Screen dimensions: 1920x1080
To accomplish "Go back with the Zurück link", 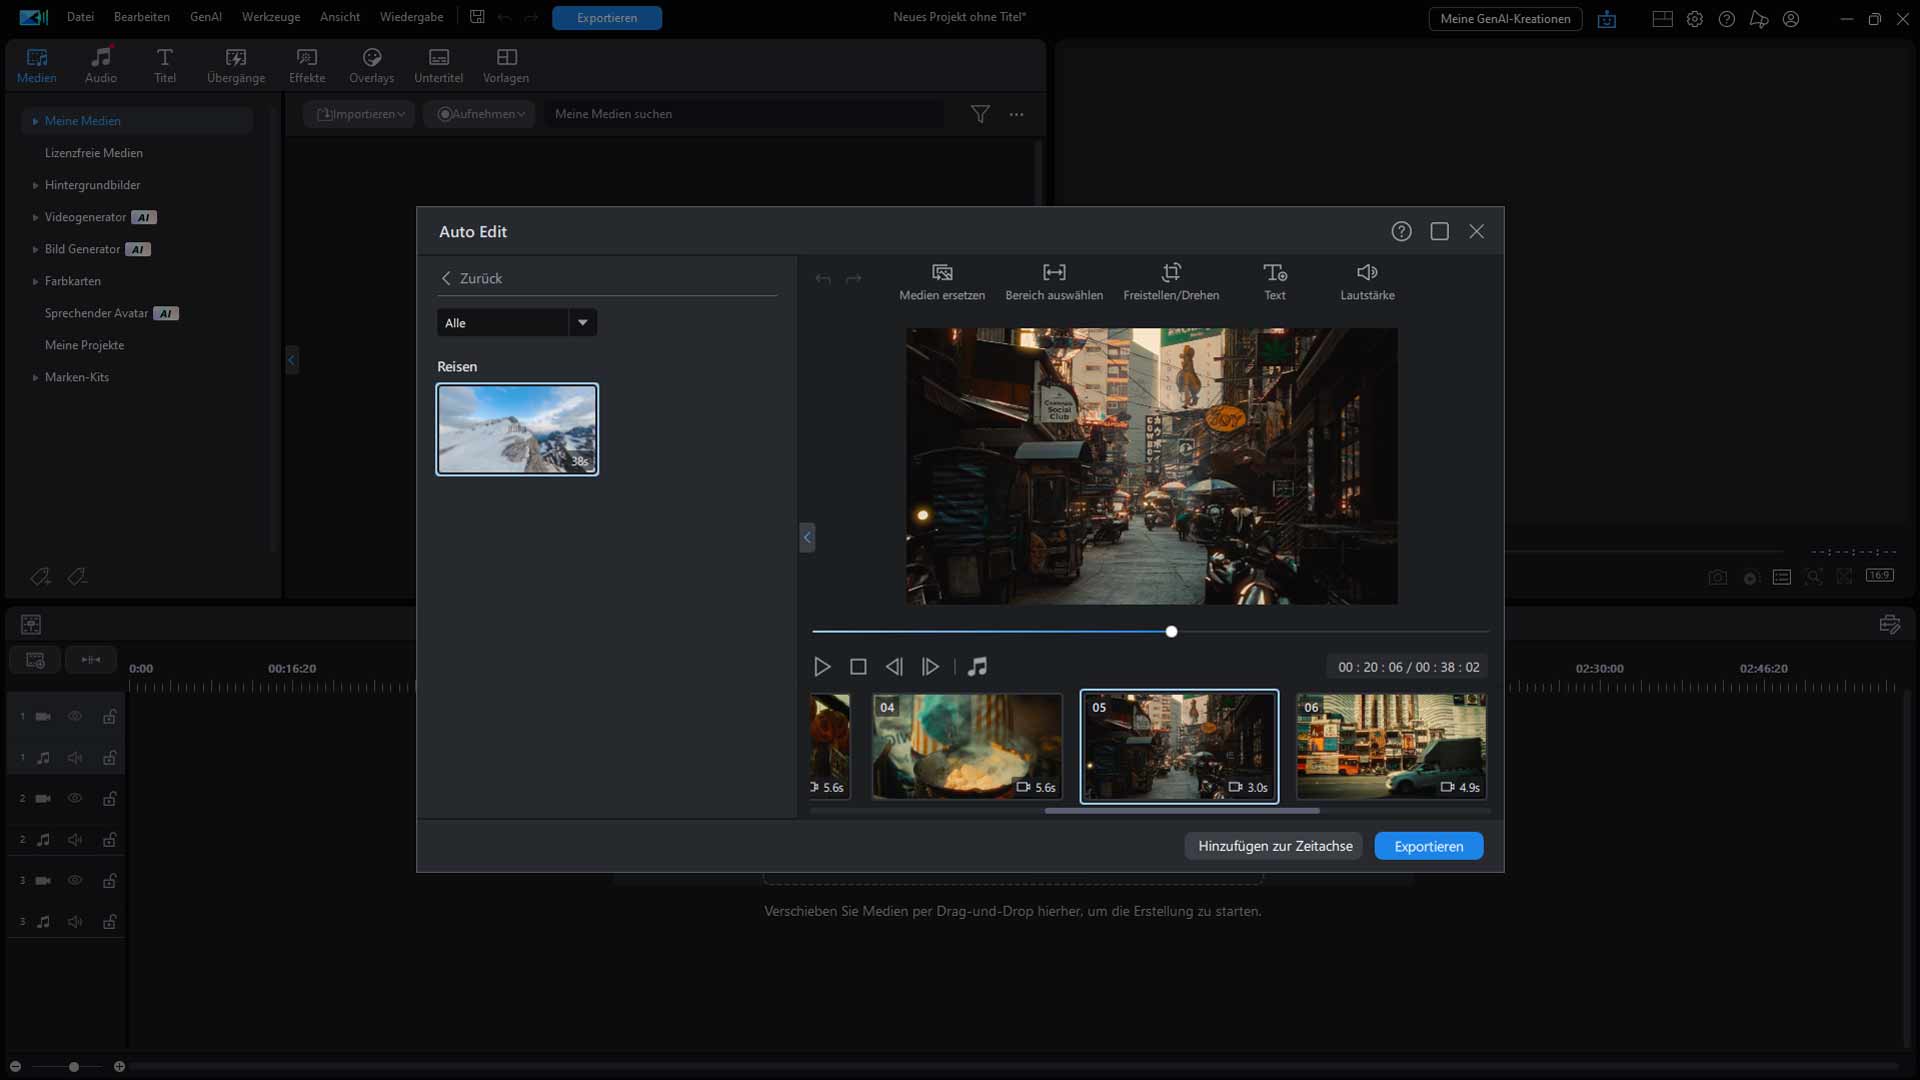I will tap(471, 278).
